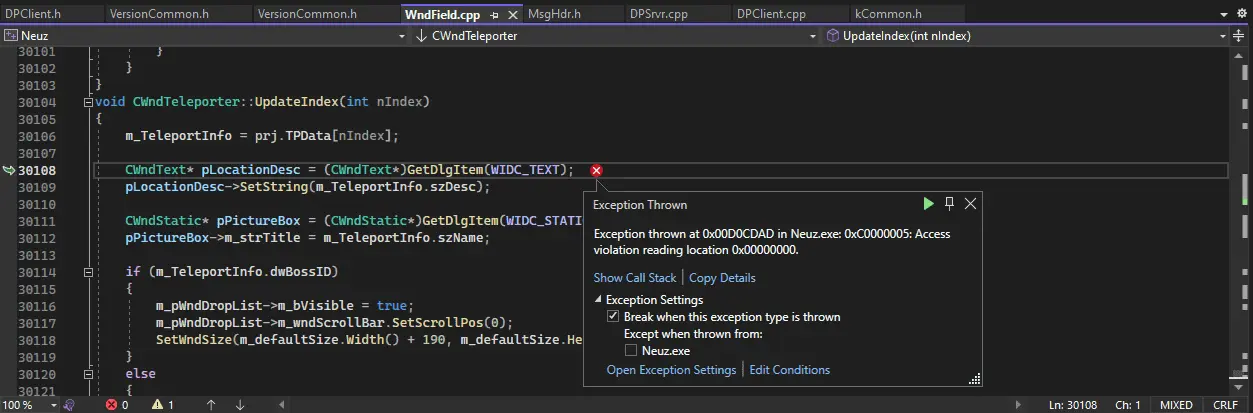Switch to the DPClient.cpp tab

tap(772, 14)
